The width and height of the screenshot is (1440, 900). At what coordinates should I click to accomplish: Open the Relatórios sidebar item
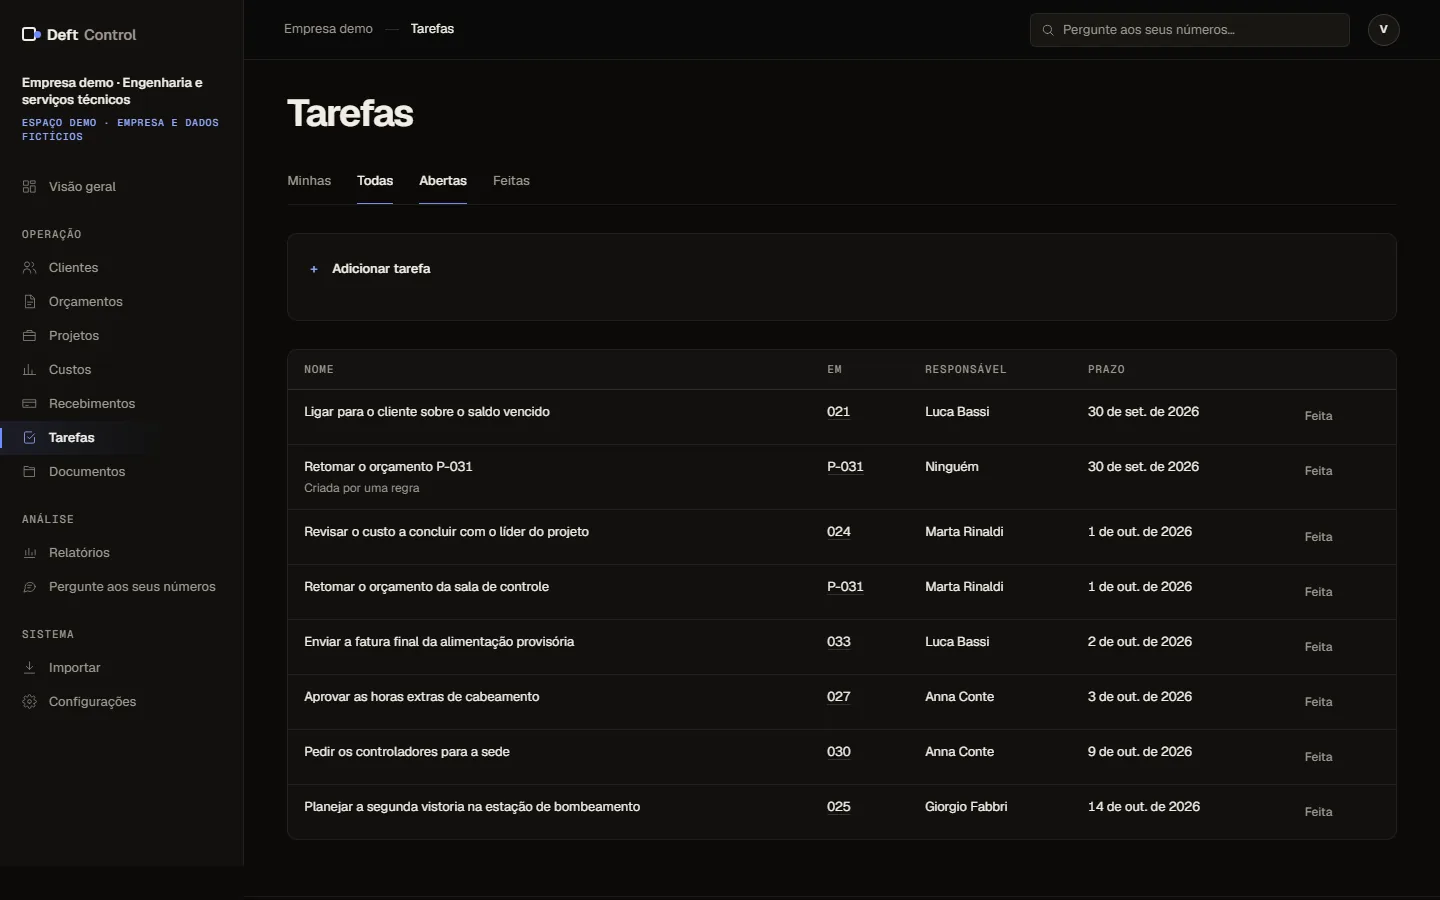(x=79, y=553)
